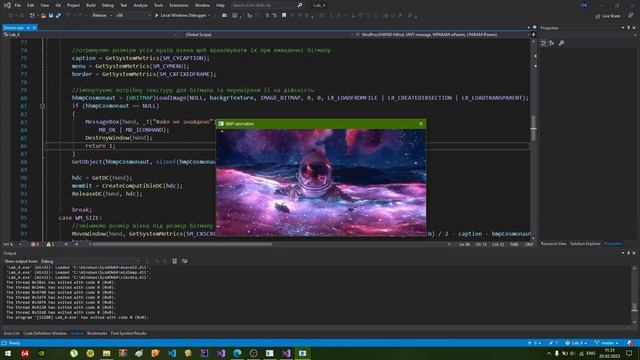Expand the Local Windows Debugger dropdown arrow
The image size is (640, 360).
coord(209,16)
